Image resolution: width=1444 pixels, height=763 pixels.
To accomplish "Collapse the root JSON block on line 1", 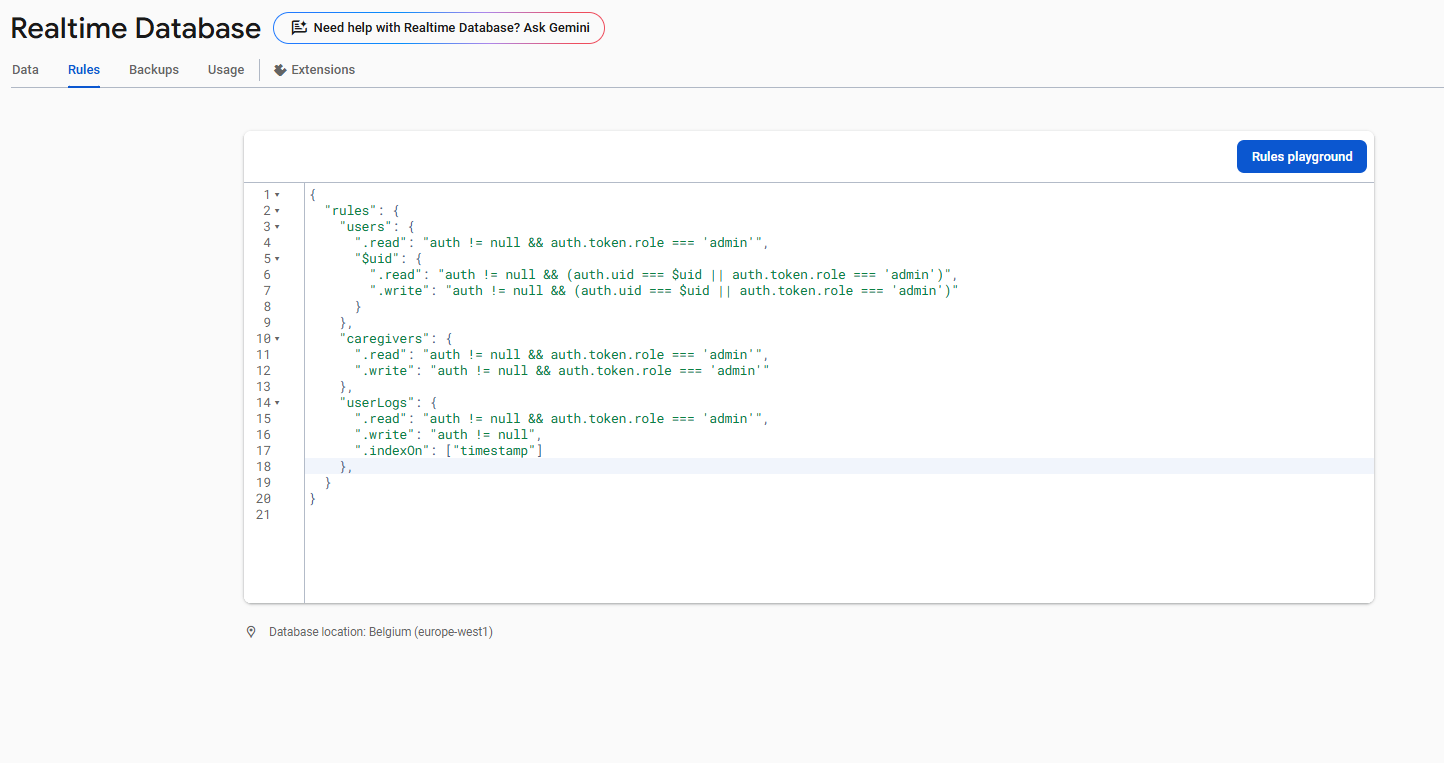I will point(275,193).
